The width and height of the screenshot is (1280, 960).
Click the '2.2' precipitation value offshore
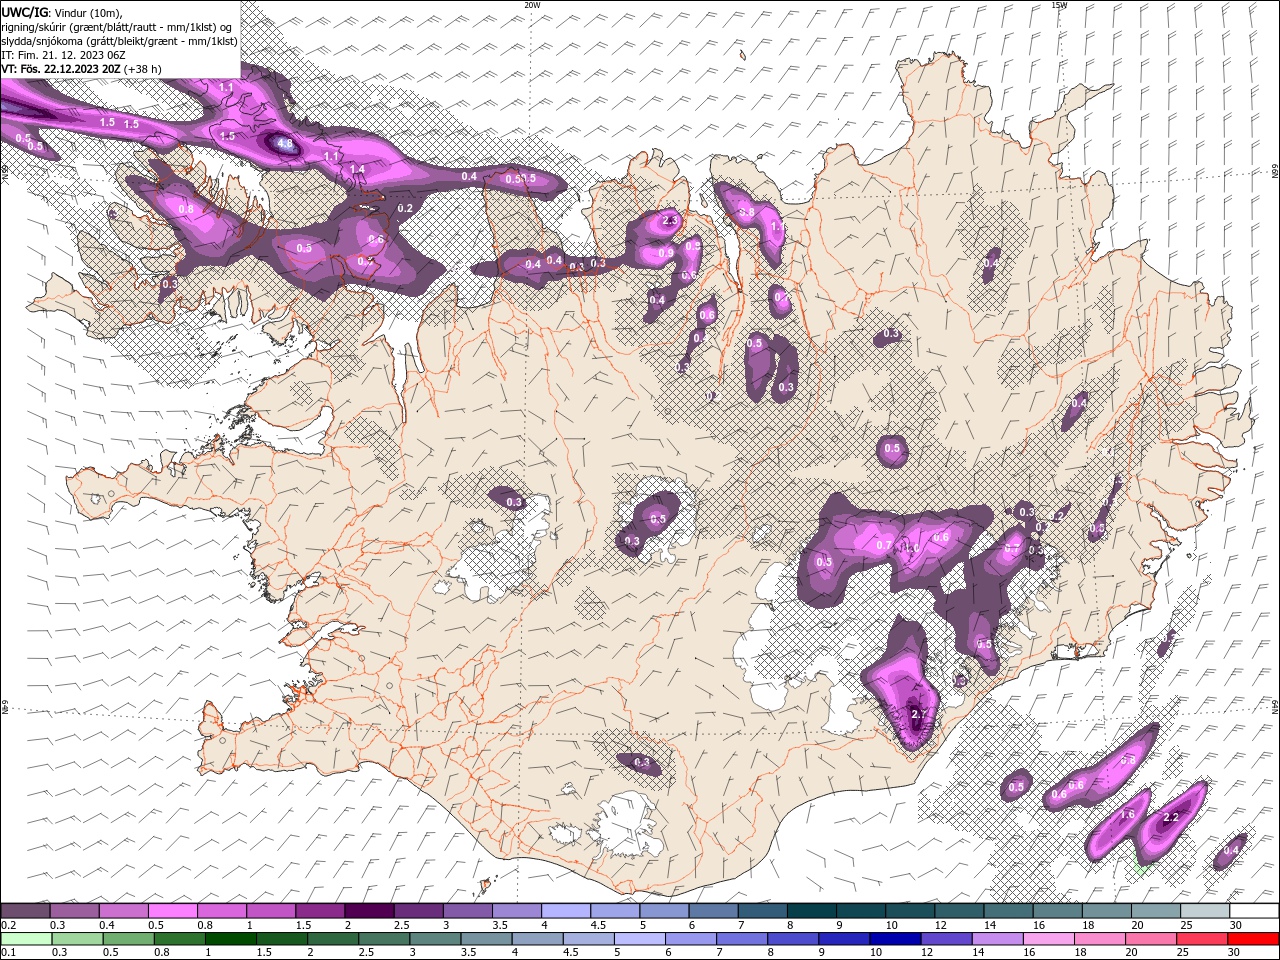[1173, 817]
